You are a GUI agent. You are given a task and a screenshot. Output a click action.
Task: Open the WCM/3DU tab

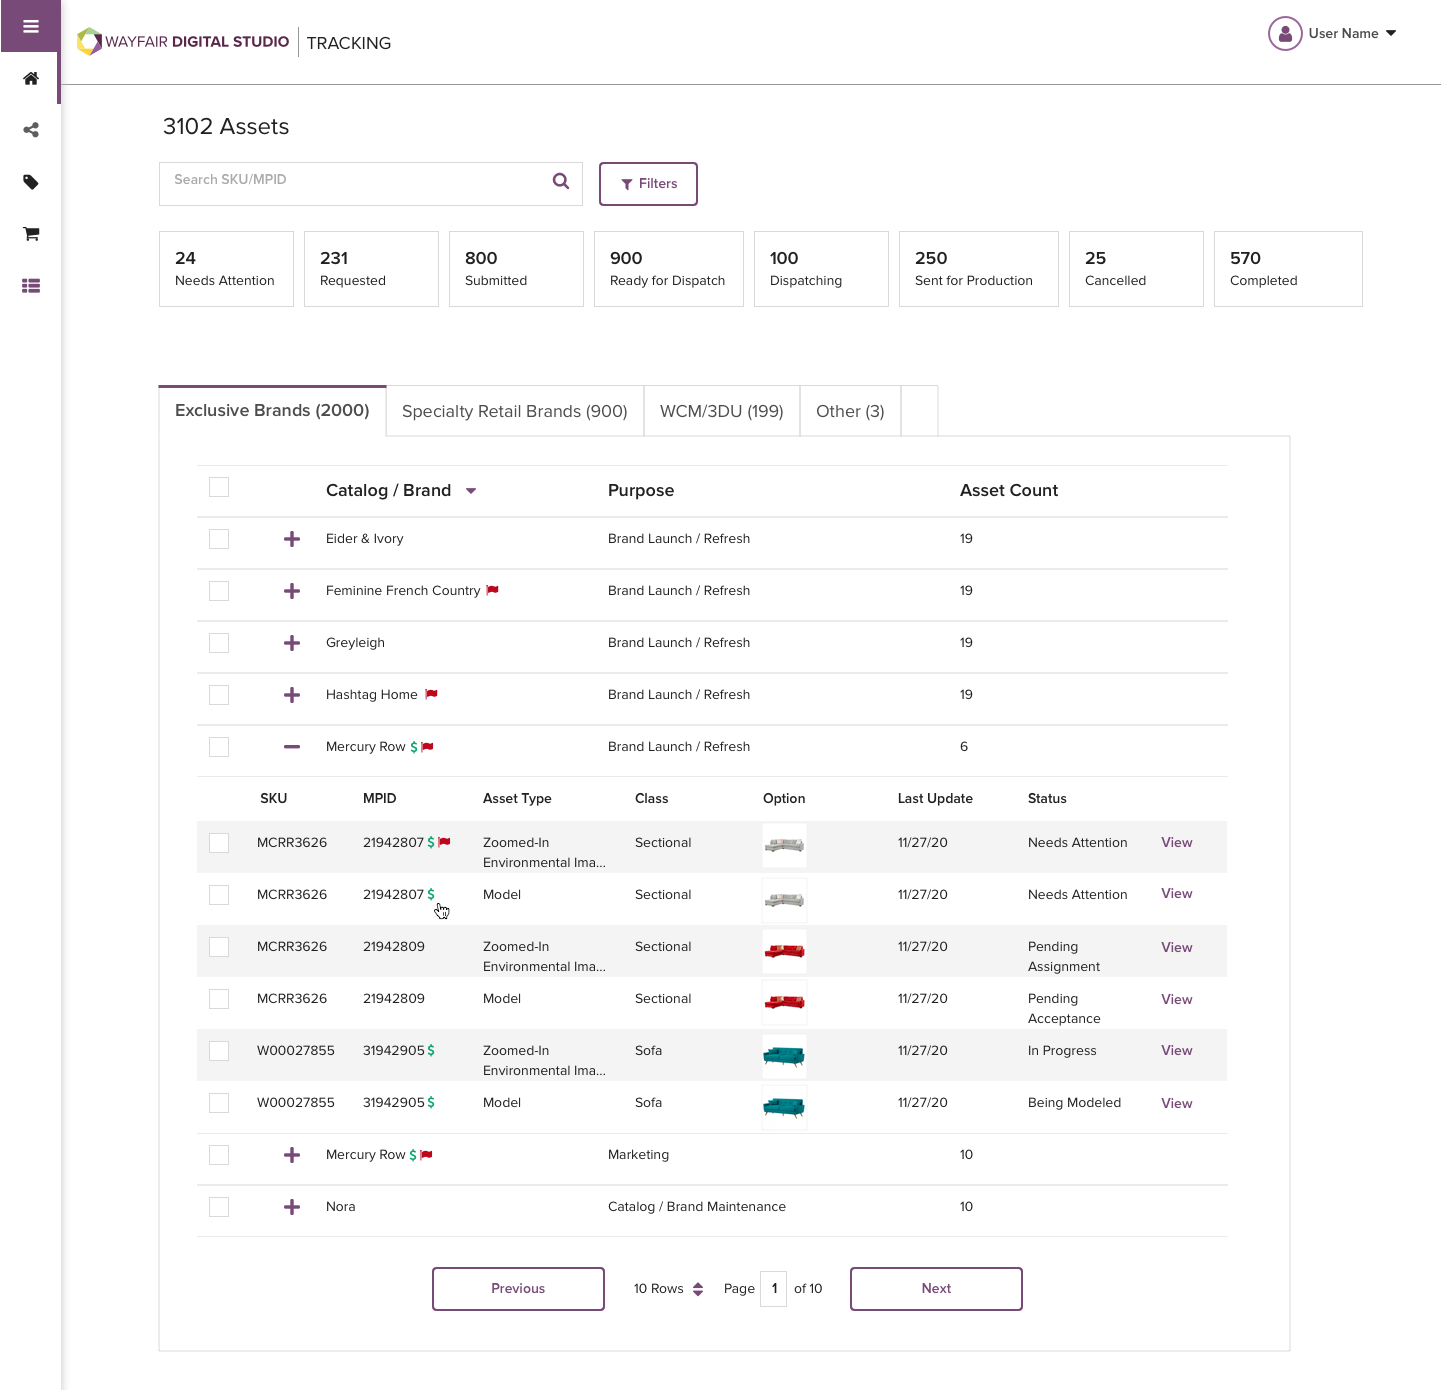coord(721,412)
